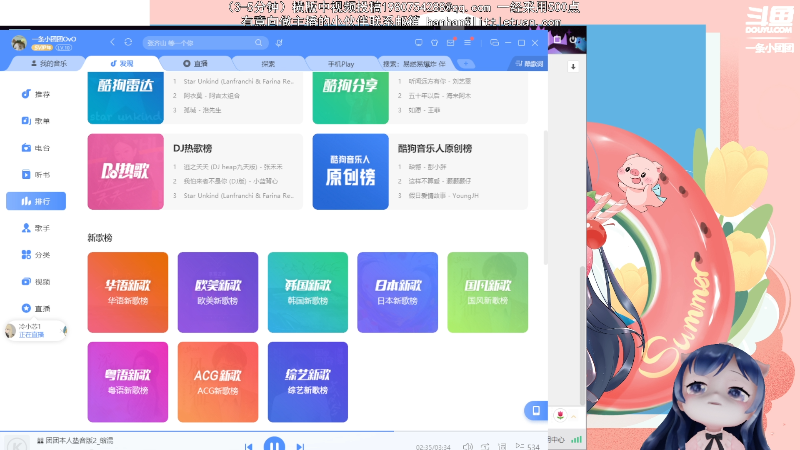Switch to compact window mode icon
The image size is (800, 450).
[x=494, y=43]
